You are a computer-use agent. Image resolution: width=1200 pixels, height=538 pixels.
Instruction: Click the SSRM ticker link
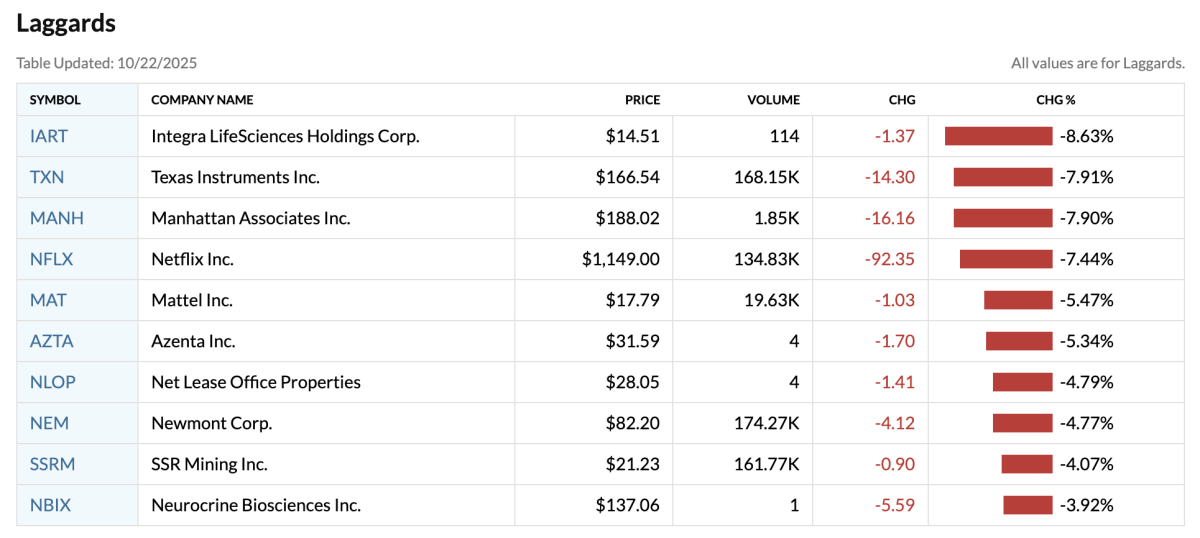(53, 464)
